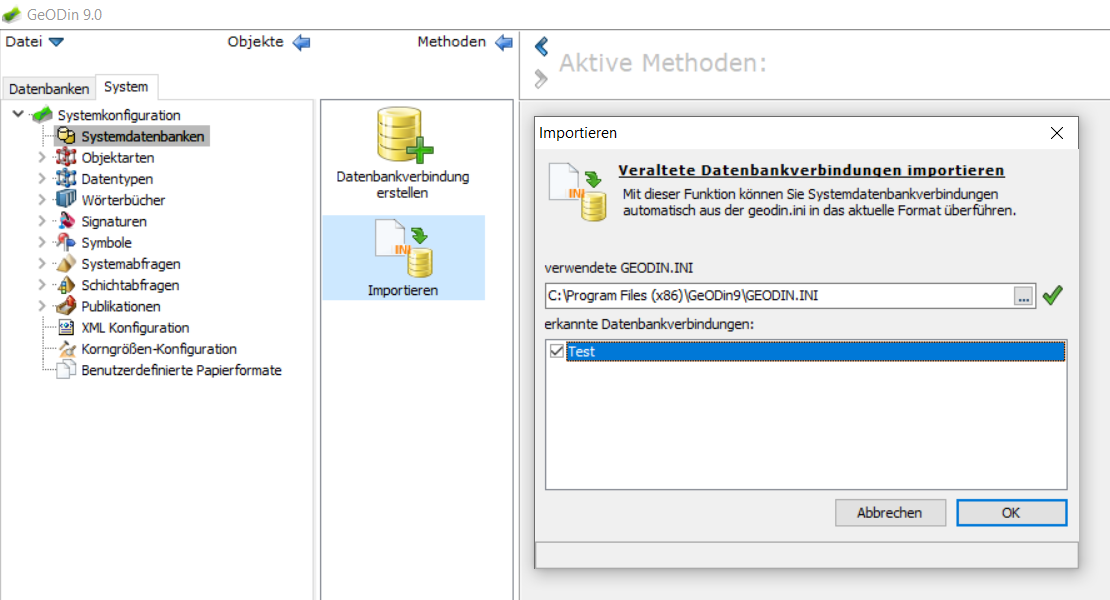Select Schichtabfragen label in the tree
Image resolution: width=1110 pixels, height=600 pixels.
130,284
